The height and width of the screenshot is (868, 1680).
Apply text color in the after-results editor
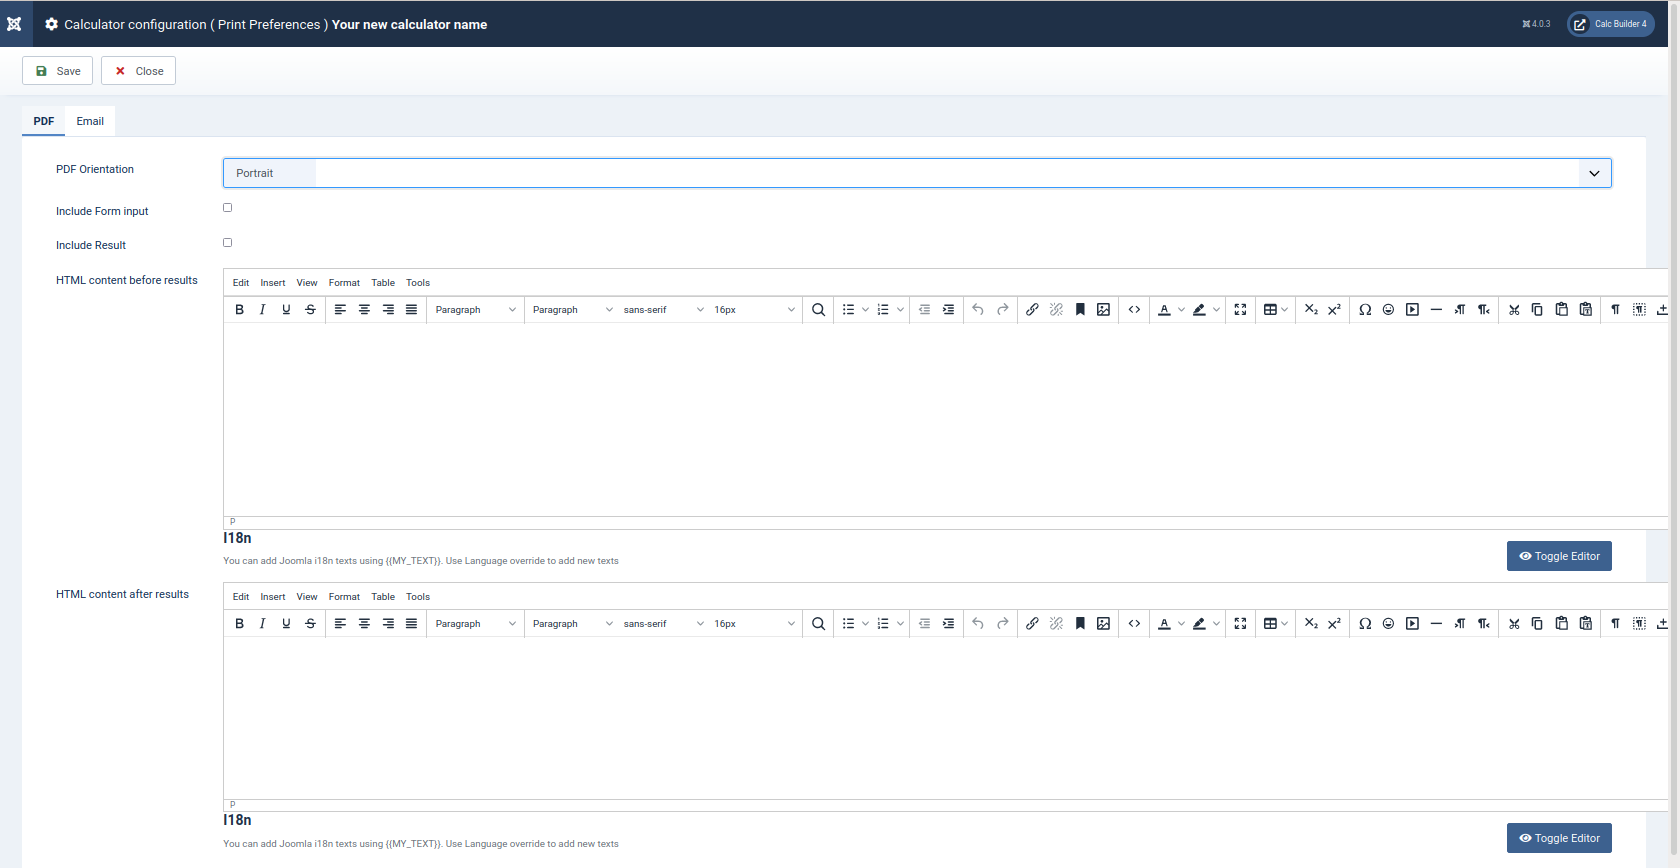[x=1164, y=624]
